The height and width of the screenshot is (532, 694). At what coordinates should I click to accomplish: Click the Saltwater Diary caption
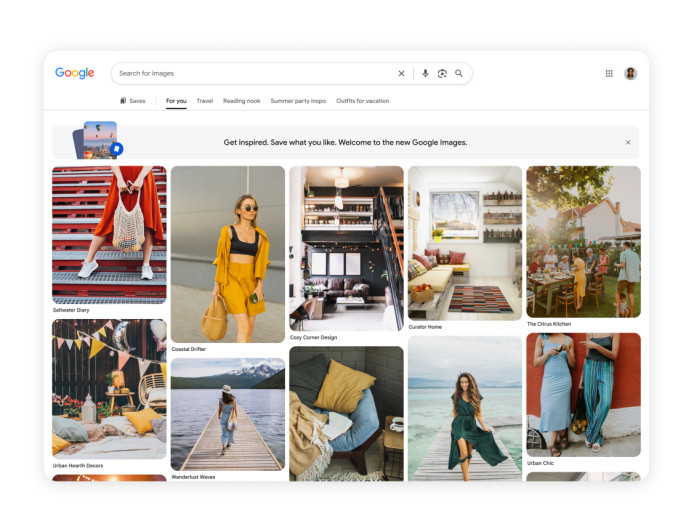coord(71,310)
